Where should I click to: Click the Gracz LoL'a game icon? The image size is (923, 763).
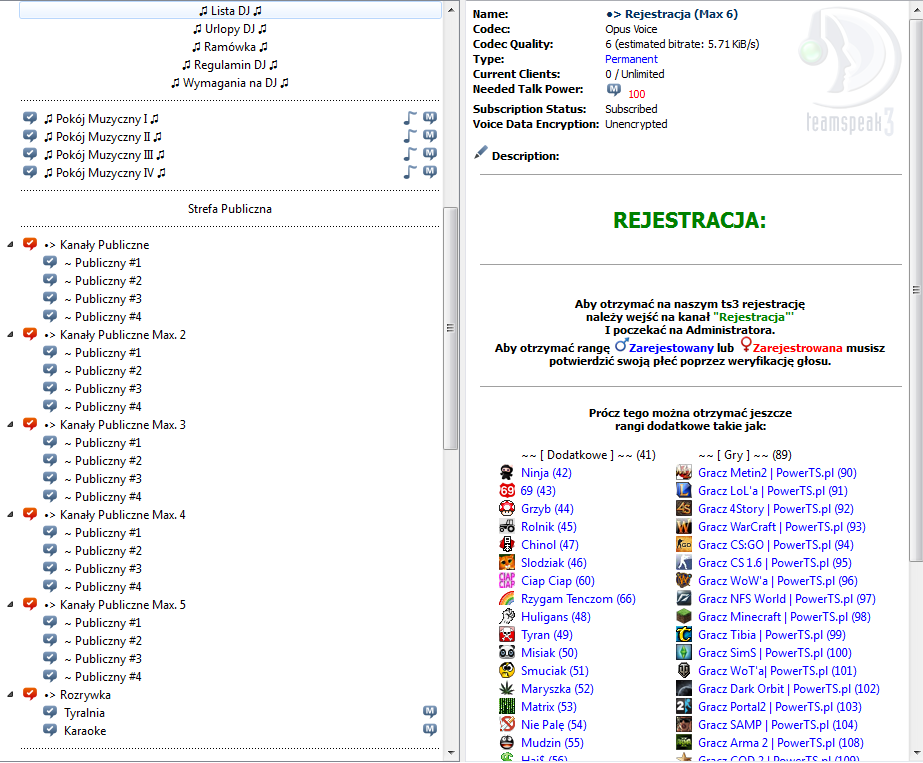(x=683, y=490)
